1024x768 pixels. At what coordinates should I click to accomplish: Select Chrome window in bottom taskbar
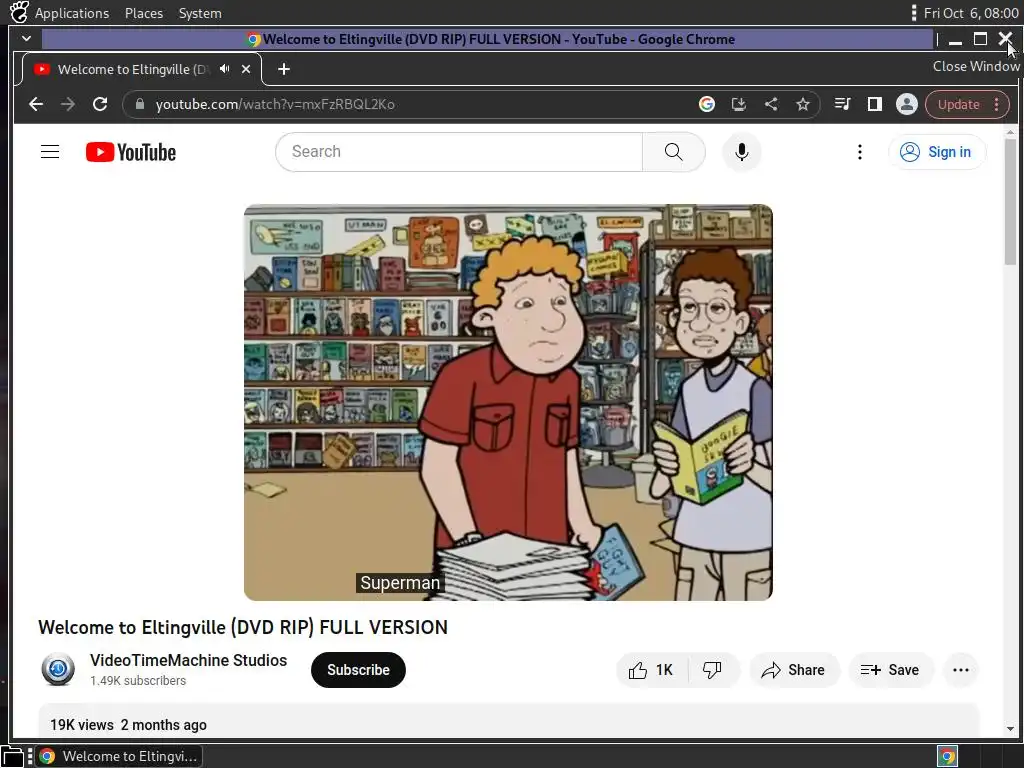[120, 756]
